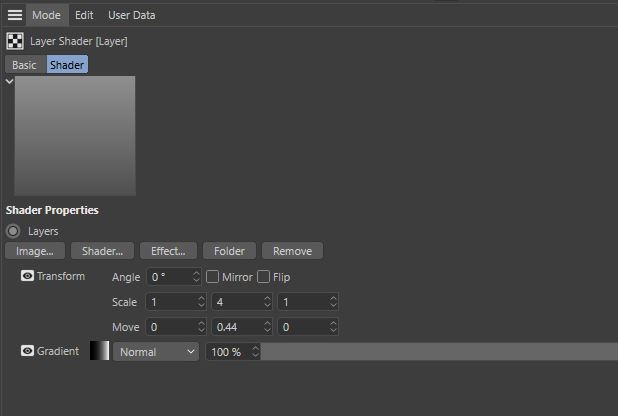Open the Normal blend mode dropdown
The image size is (618, 416).
point(156,352)
